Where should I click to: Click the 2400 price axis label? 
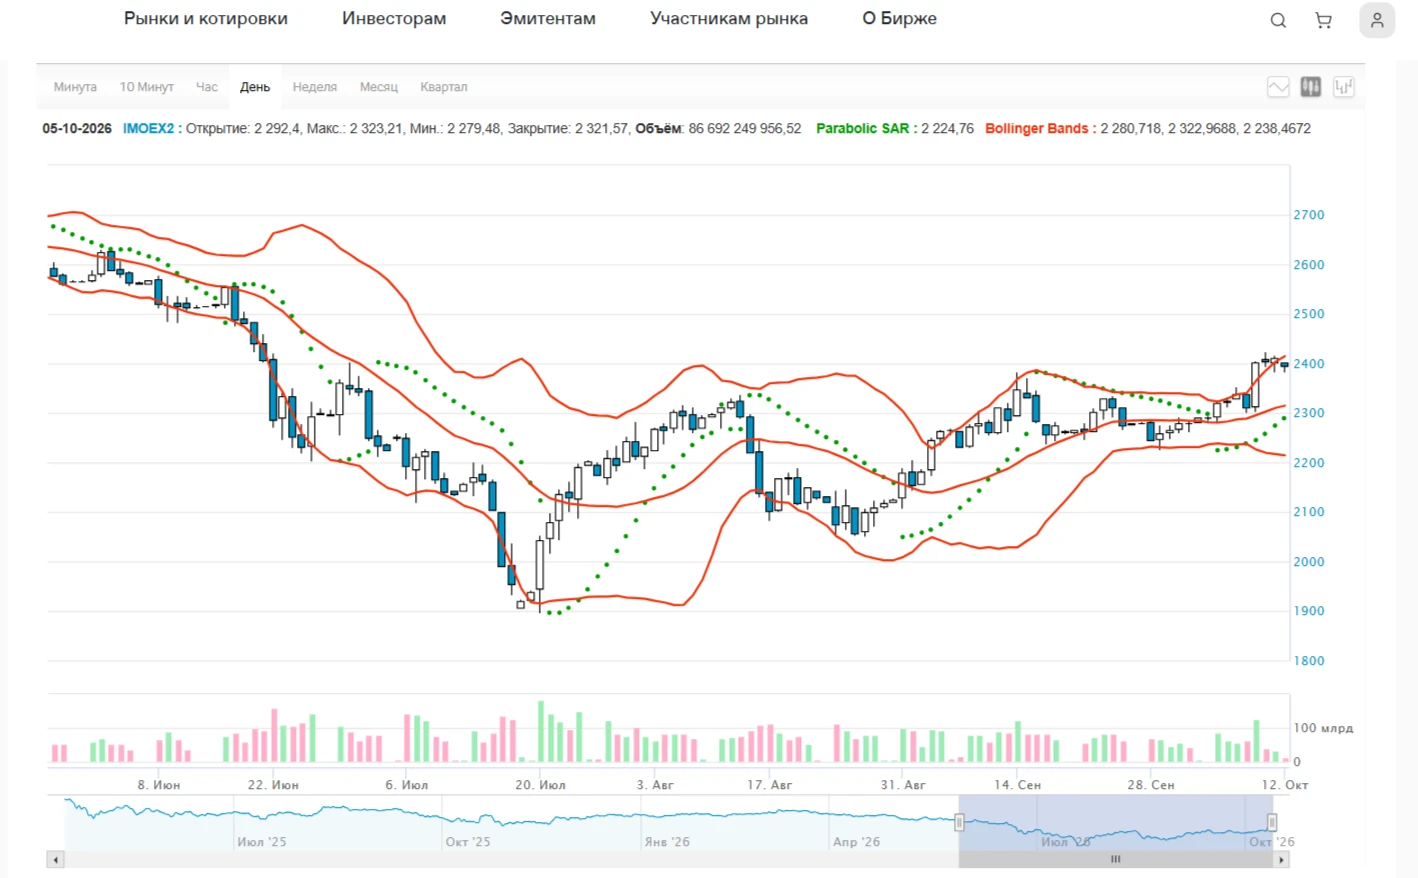pos(1309,364)
